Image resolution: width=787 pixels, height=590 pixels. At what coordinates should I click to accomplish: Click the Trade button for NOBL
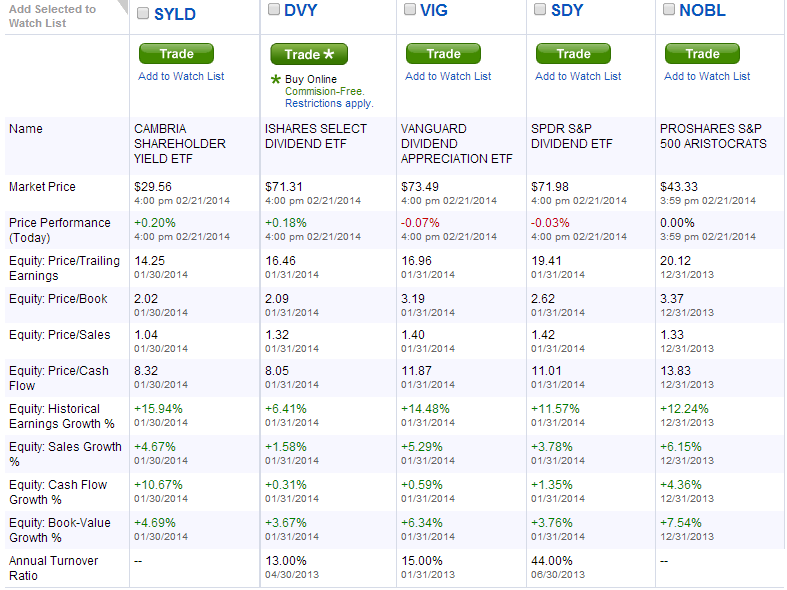coord(702,54)
